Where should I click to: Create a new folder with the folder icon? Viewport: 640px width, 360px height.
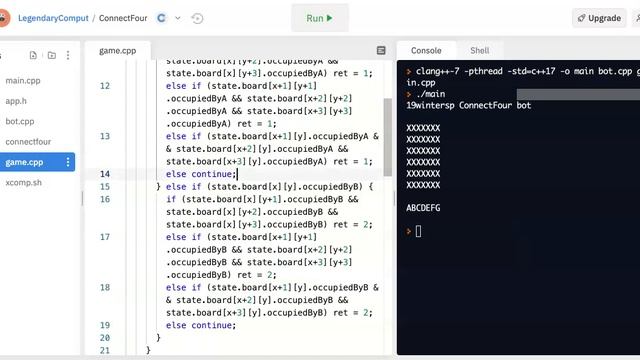point(52,55)
